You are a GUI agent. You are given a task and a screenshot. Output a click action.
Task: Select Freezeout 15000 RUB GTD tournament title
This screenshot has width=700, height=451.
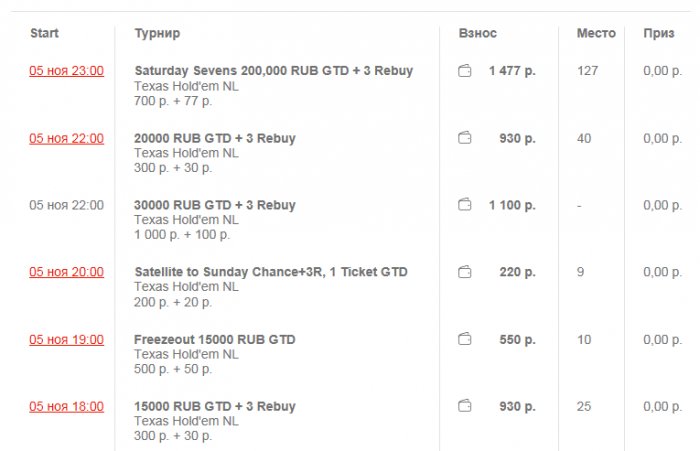[x=214, y=340]
